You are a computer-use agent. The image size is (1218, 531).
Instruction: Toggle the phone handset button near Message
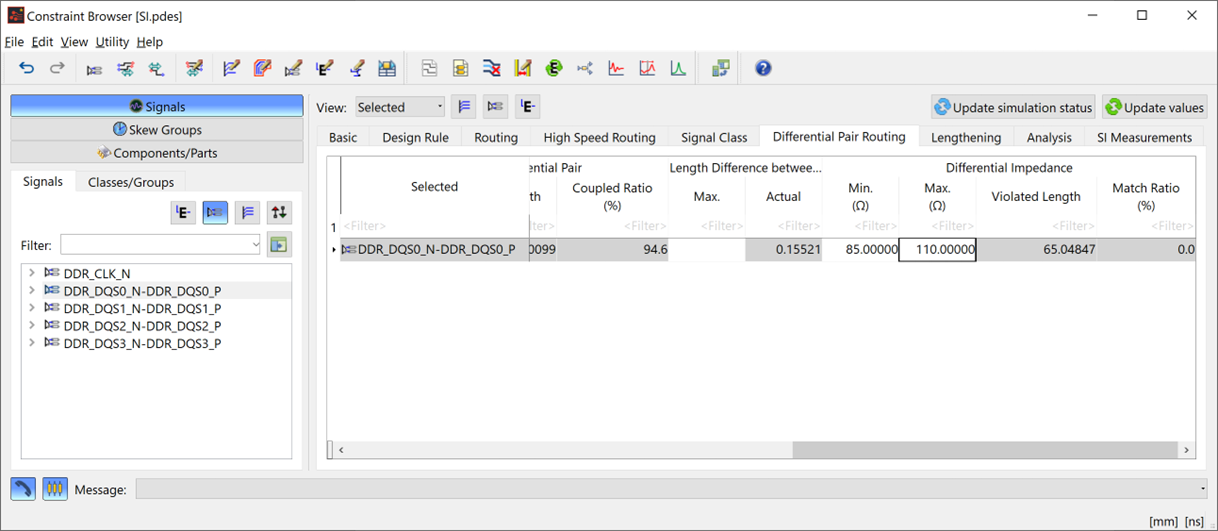pos(23,489)
